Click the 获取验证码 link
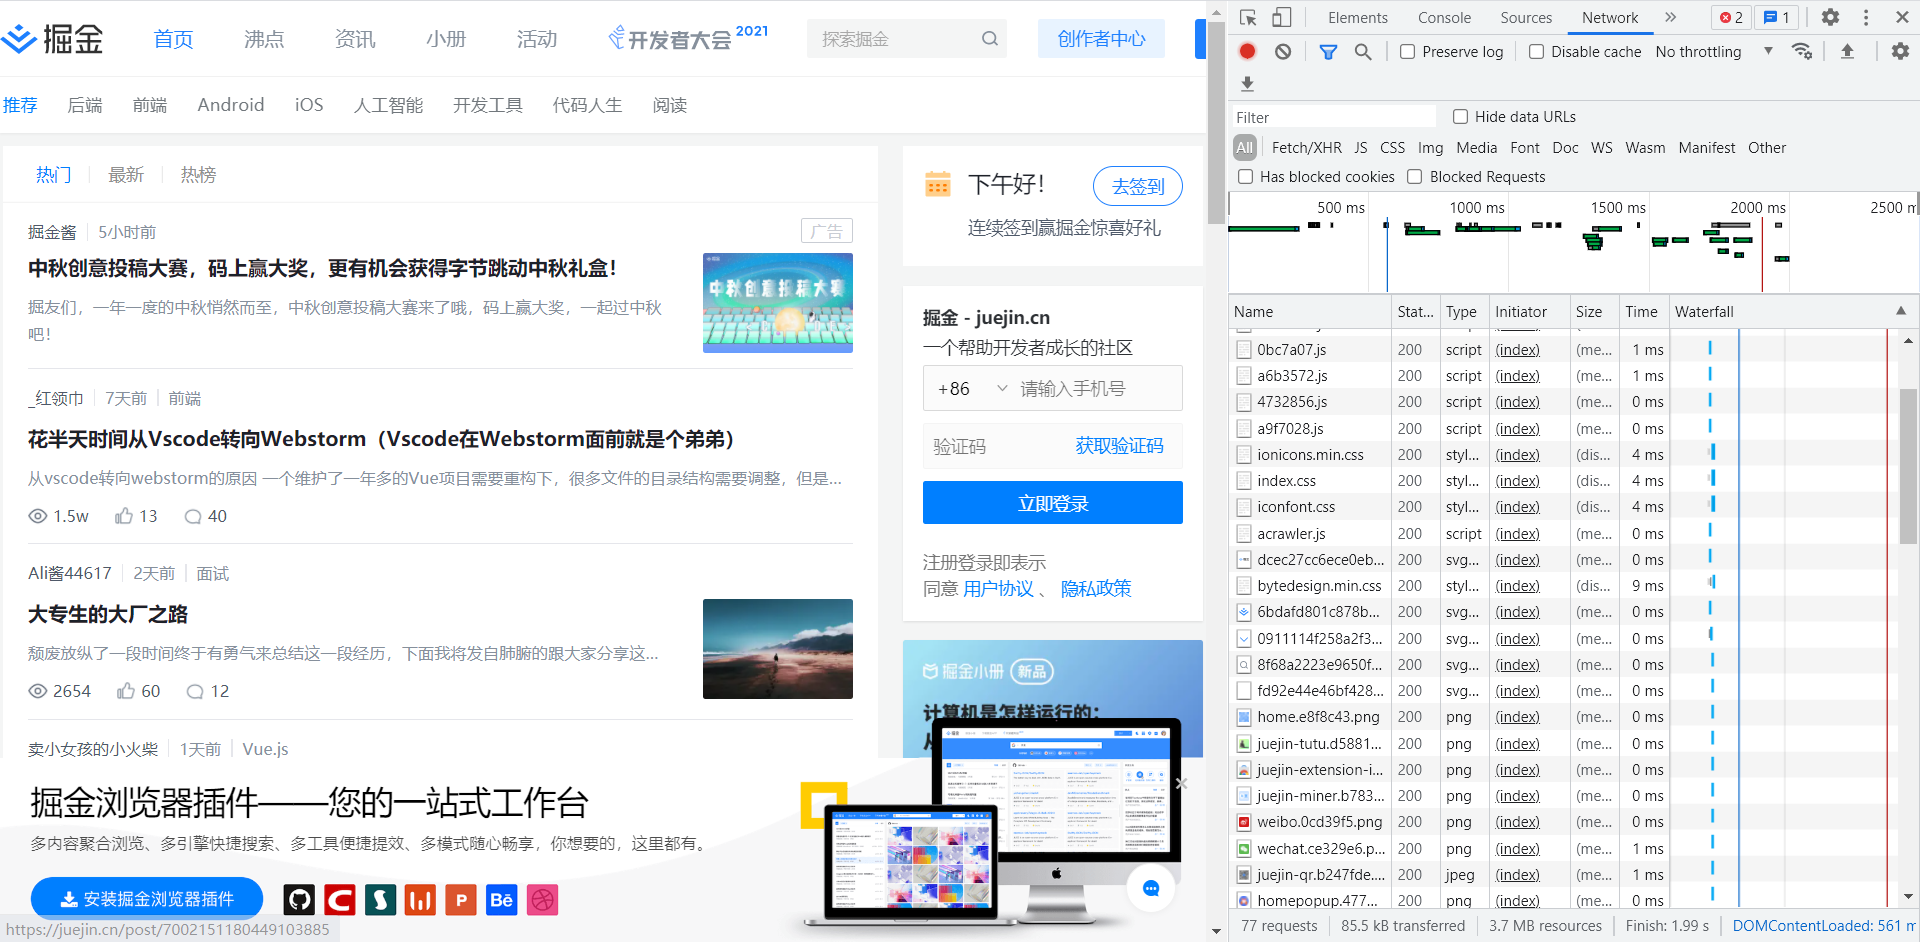1920x942 pixels. [x=1119, y=446]
